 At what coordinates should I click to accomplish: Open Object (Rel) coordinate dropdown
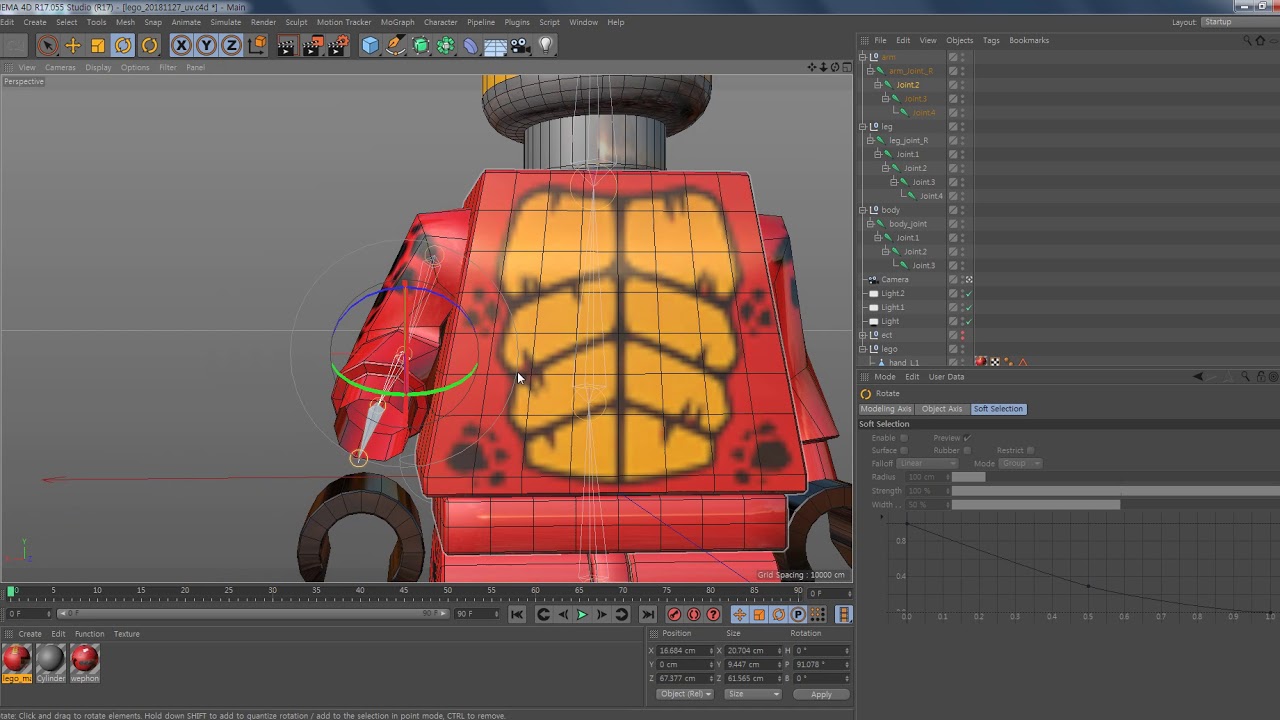(685, 694)
